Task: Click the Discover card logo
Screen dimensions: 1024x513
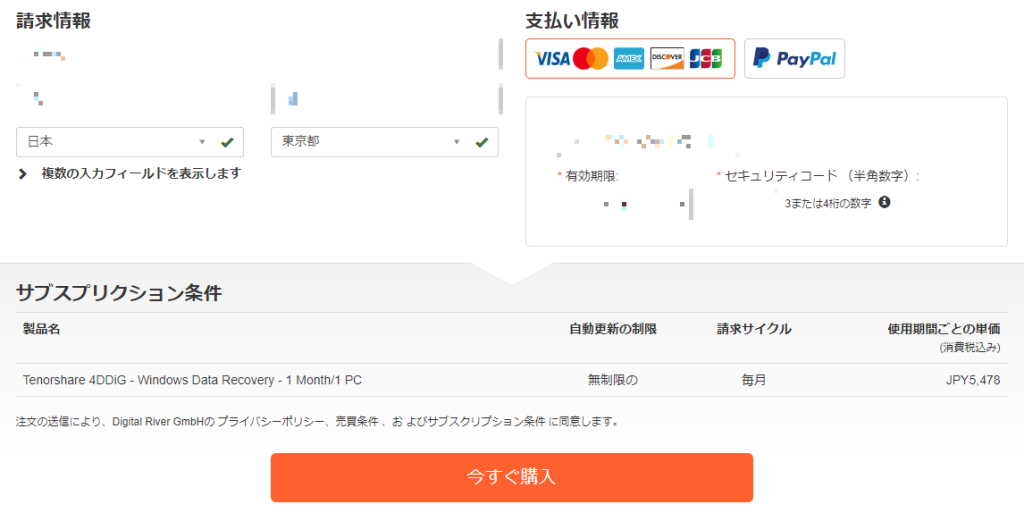Action: [x=667, y=59]
